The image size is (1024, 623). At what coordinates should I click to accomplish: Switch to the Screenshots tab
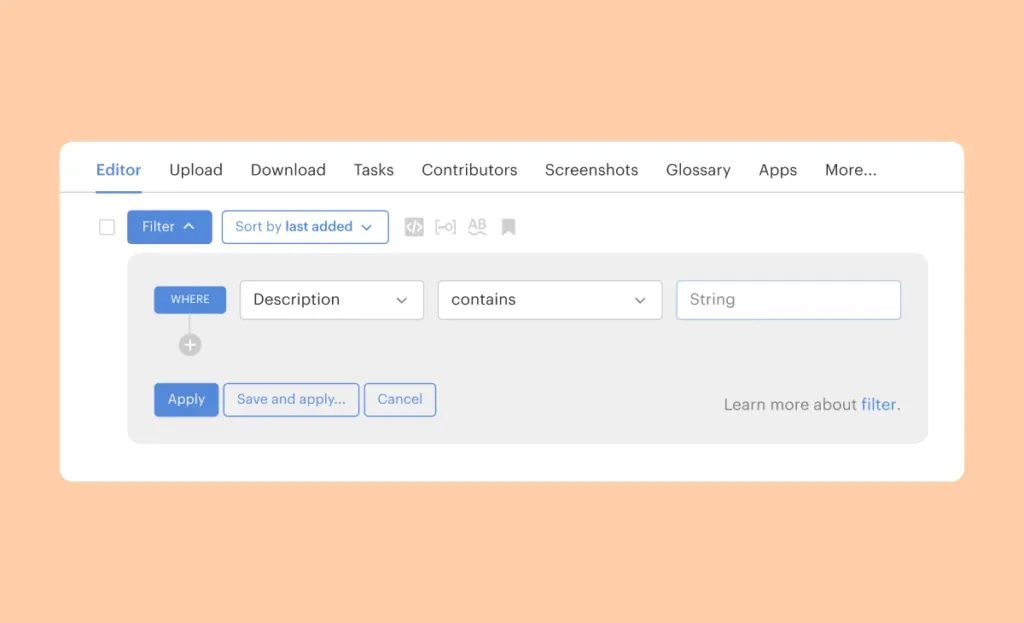click(591, 170)
